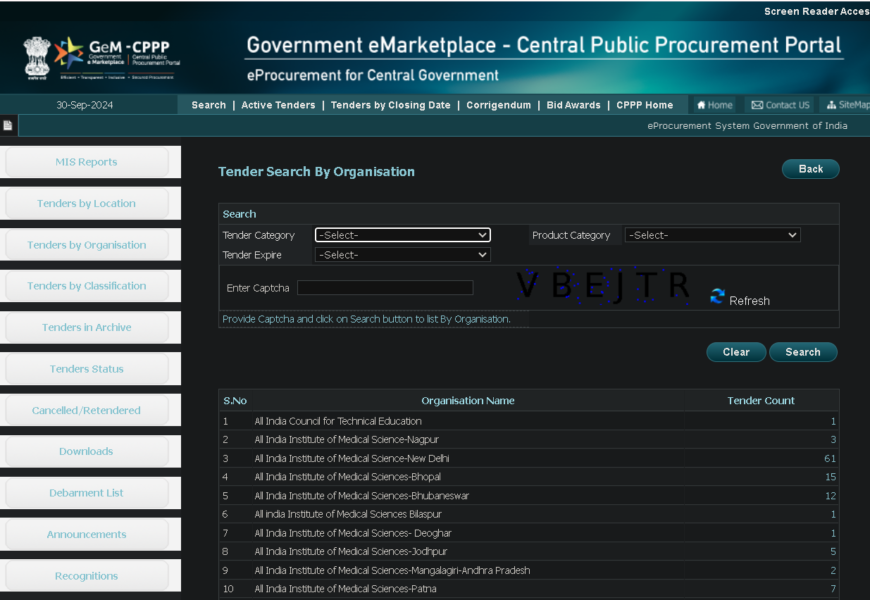Click the Home icon in top bar
870x600 pixels.
click(714, 105)
